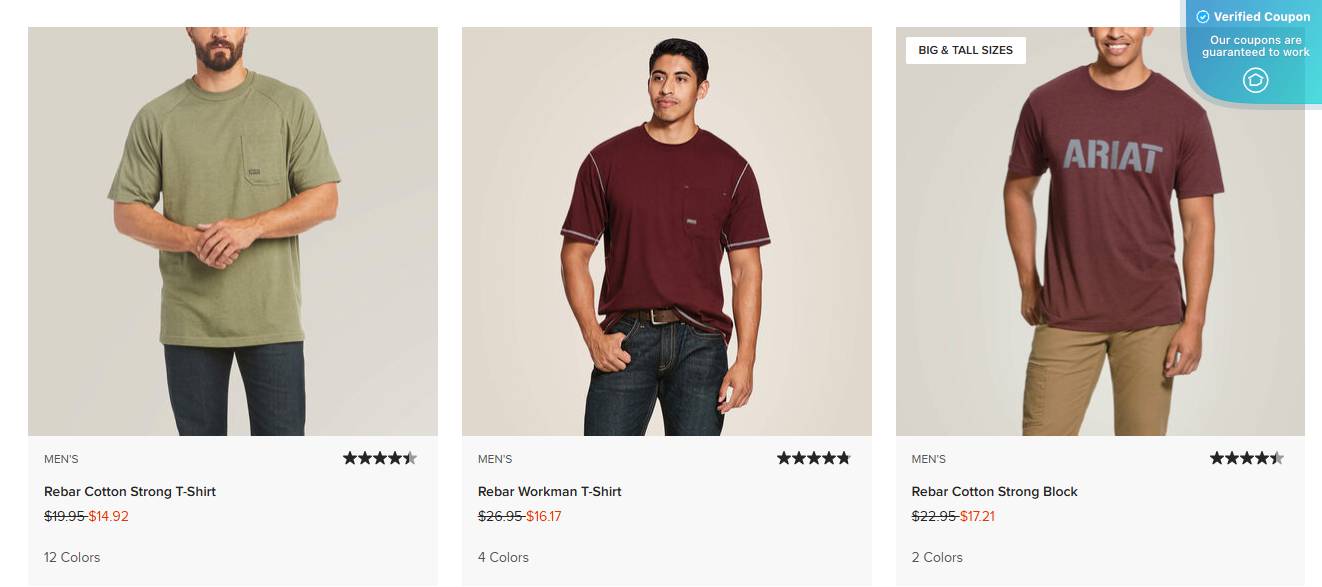
Task: Open the Rebar Cotton Strong T-Shirt product page
Action: [x=130, y=491]
